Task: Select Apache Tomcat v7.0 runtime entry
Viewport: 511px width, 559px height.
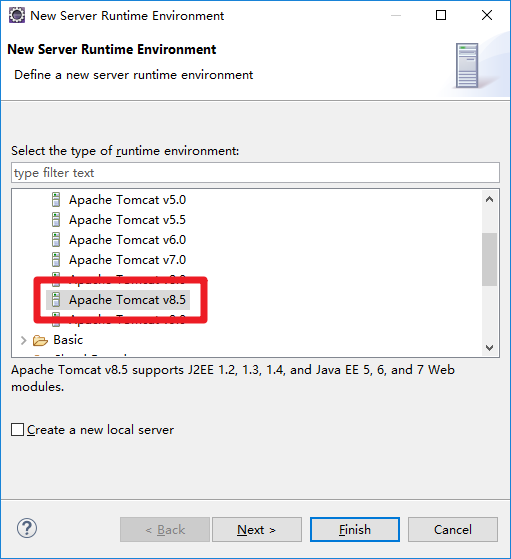Action: 127,260
